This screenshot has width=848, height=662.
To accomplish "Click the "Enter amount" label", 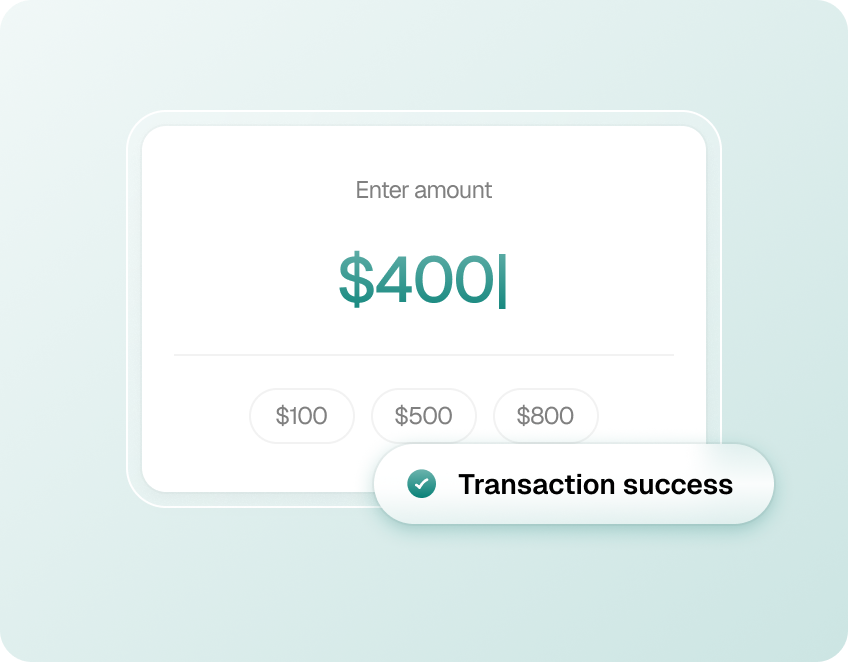I will coord(424,190).
